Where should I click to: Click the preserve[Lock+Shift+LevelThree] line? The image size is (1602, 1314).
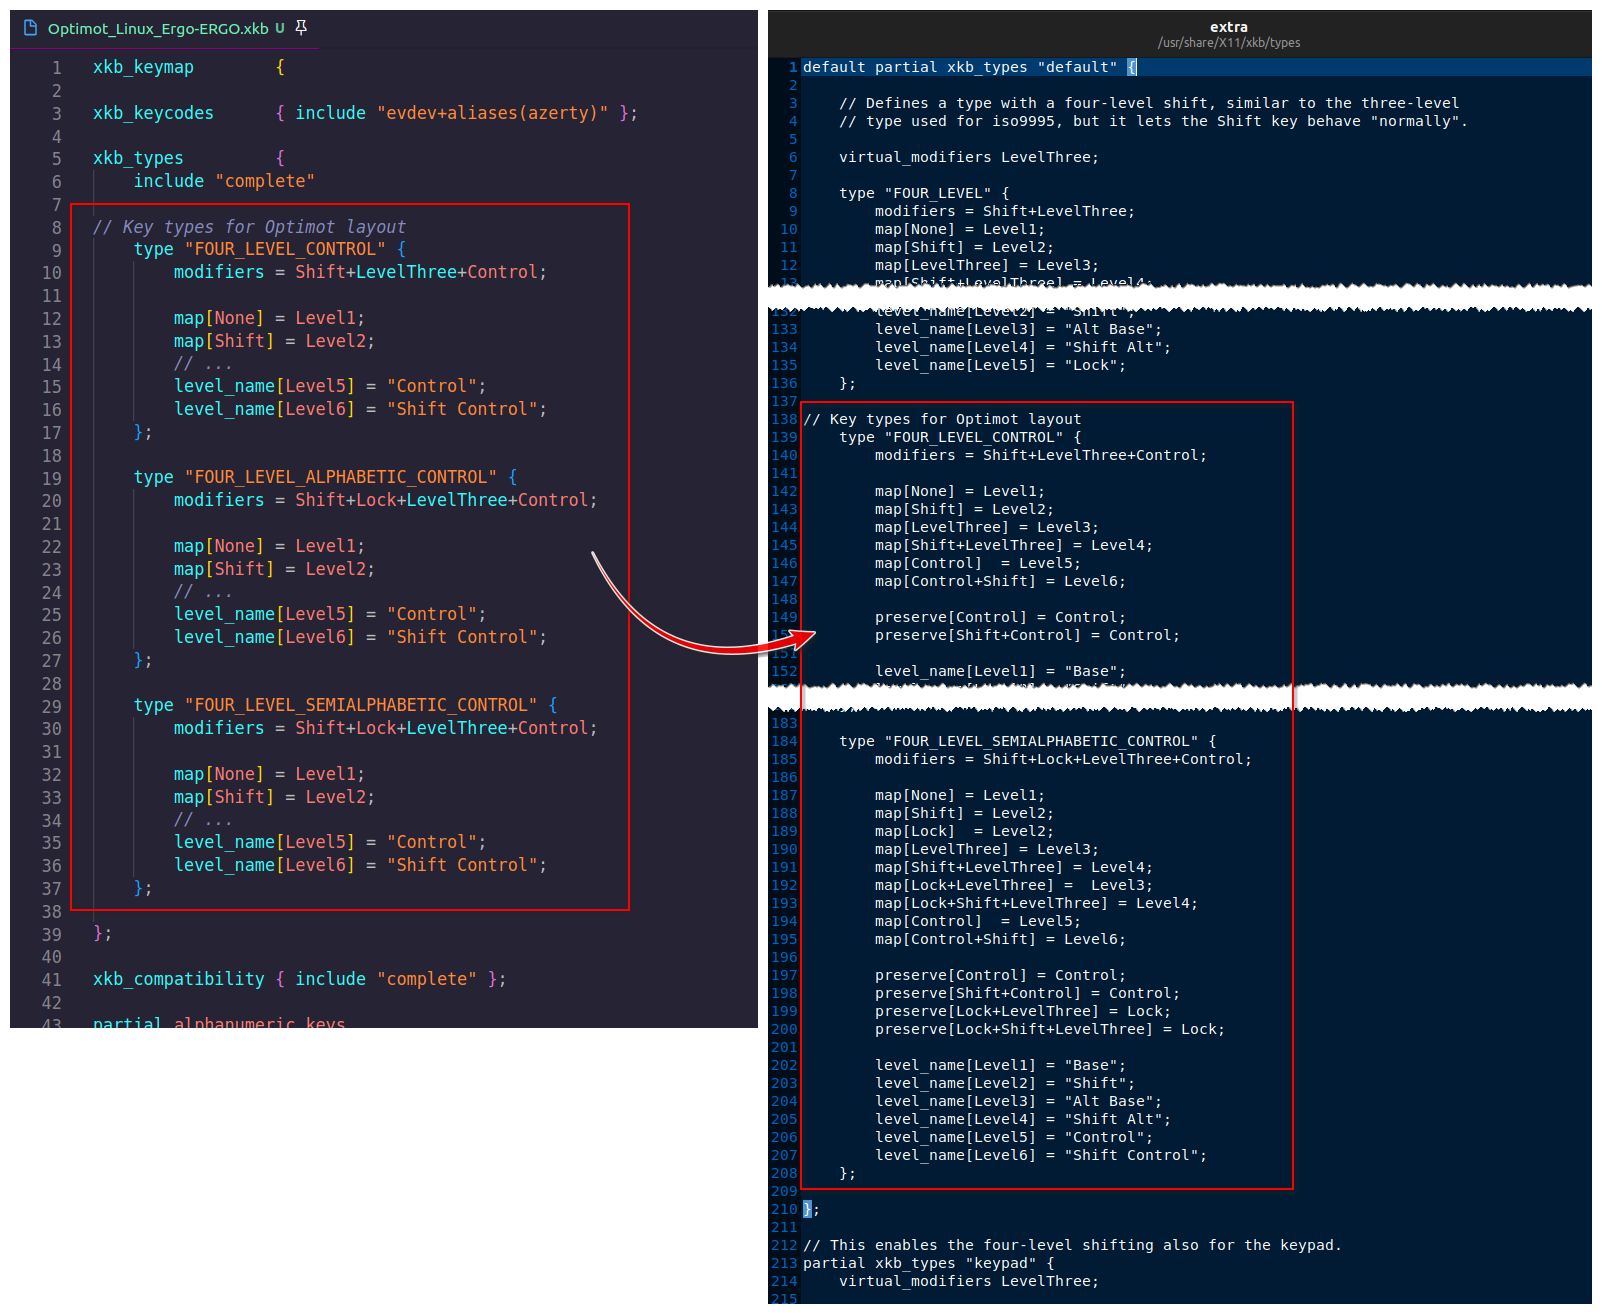tap(1048, 1029)
